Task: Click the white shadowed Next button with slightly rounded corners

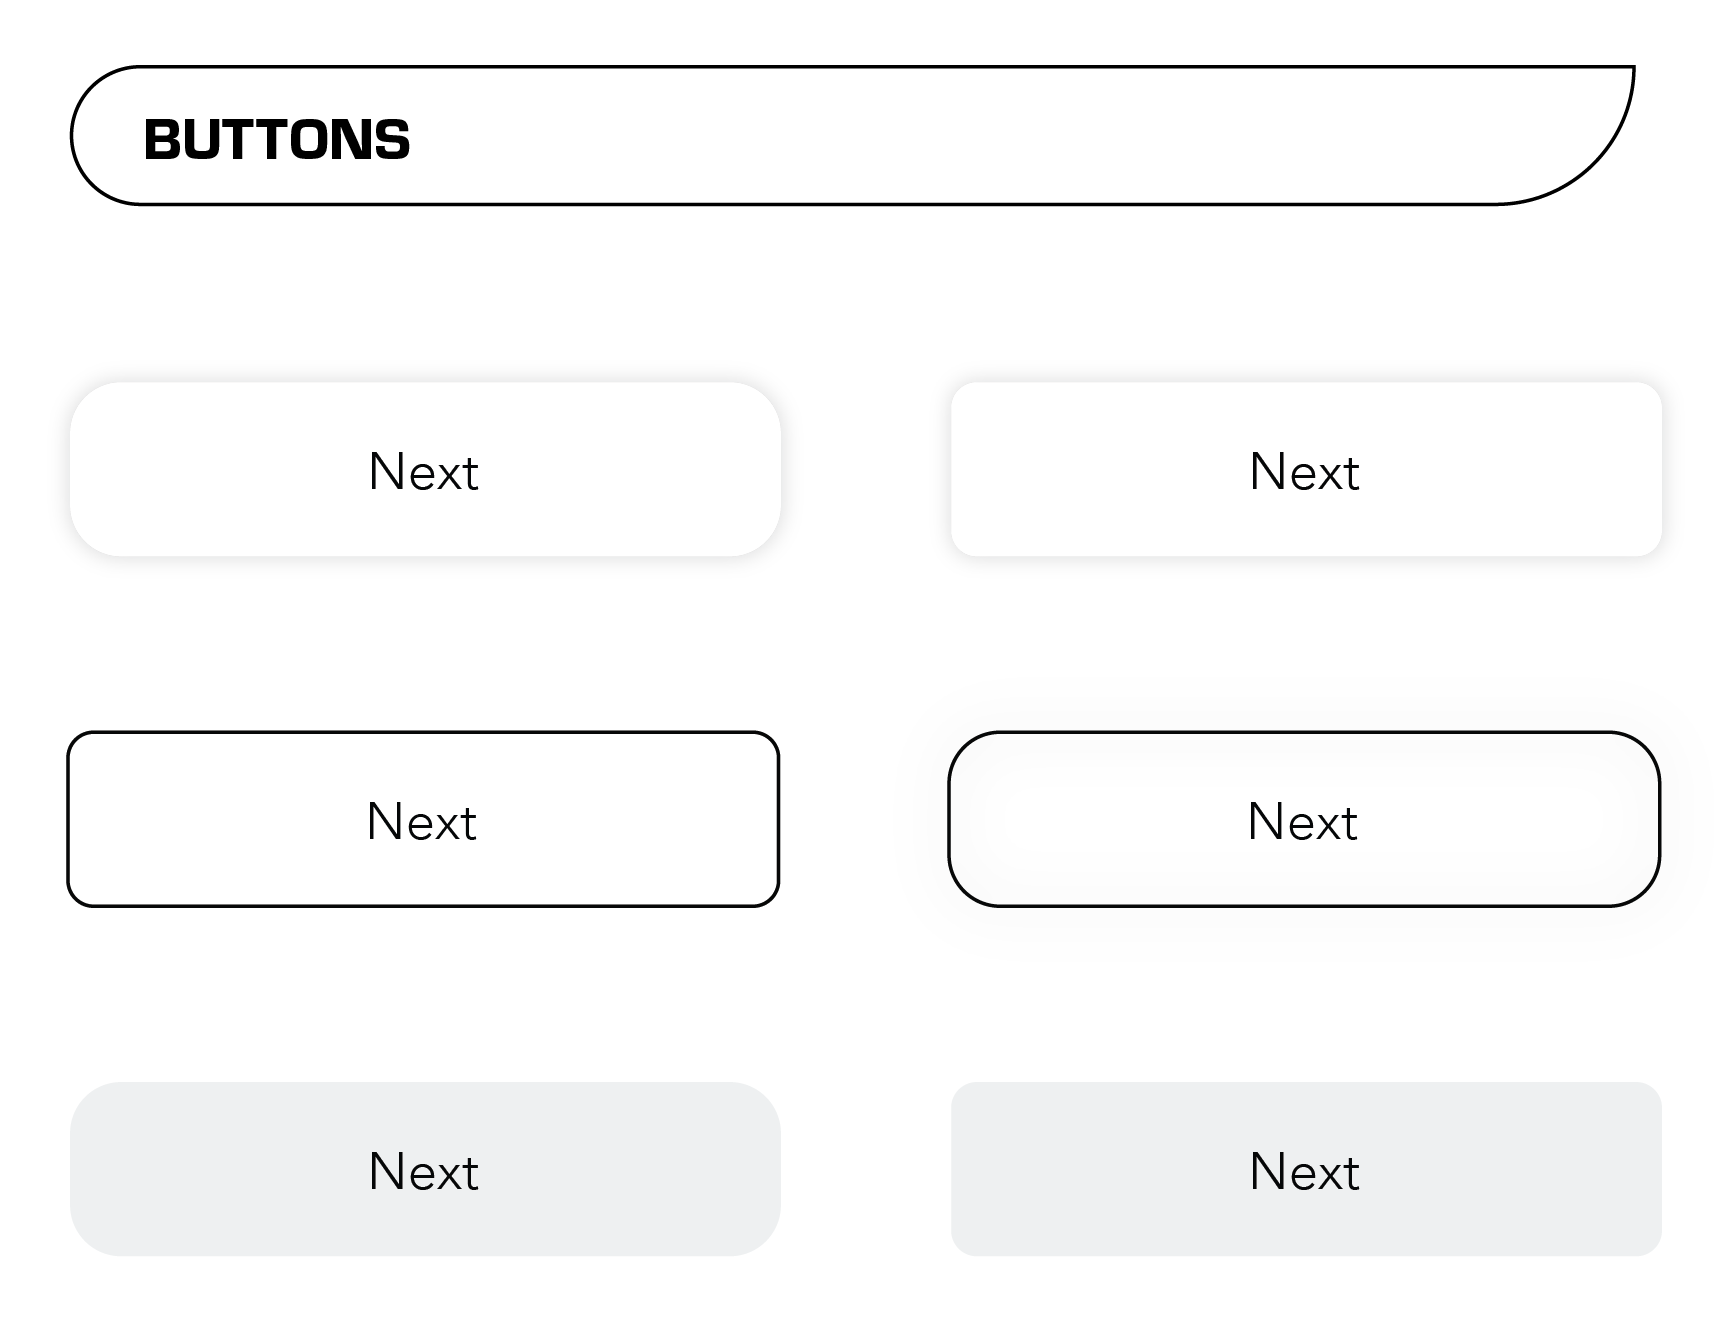Action: [x=1306, y=469]
